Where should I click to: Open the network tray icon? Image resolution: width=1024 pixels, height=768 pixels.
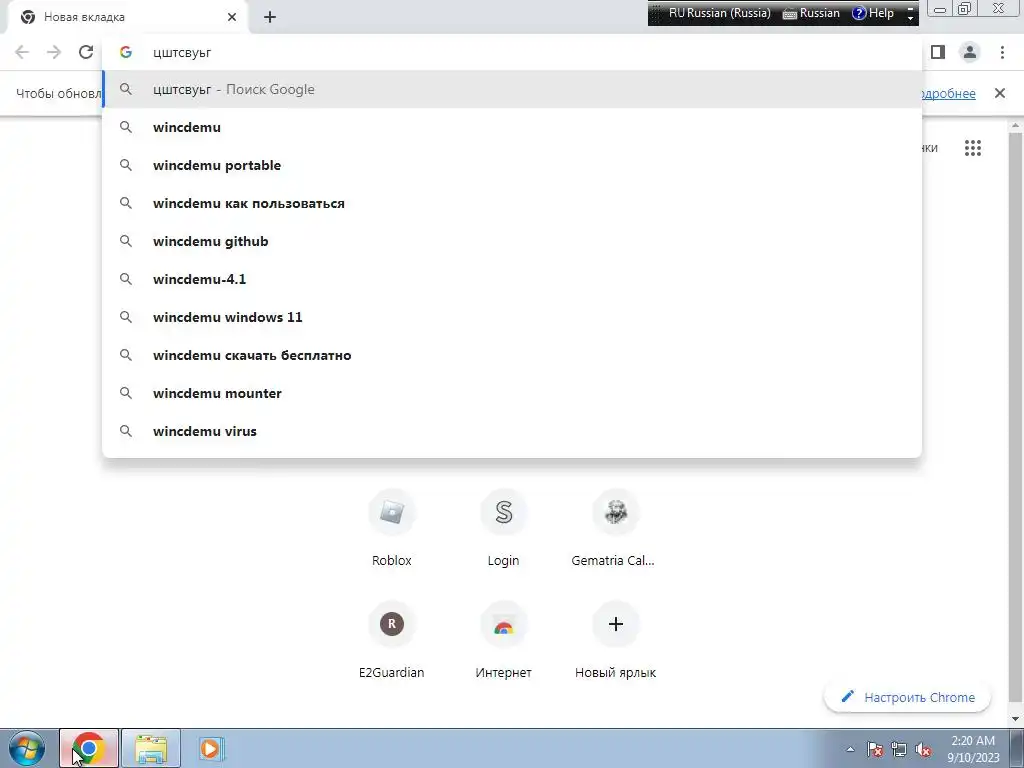pyautogui.click(x=899, y=749)
